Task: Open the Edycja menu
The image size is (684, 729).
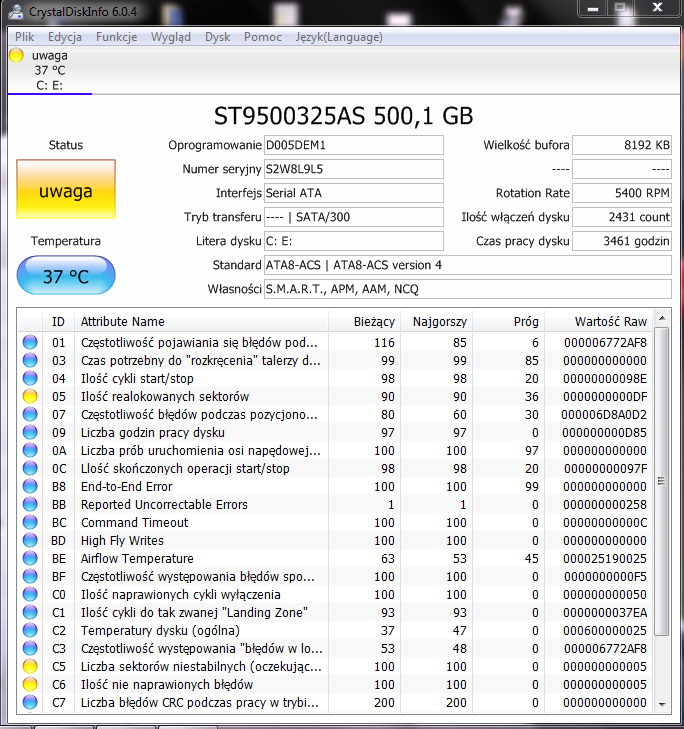Action: [x=65, y=37]
